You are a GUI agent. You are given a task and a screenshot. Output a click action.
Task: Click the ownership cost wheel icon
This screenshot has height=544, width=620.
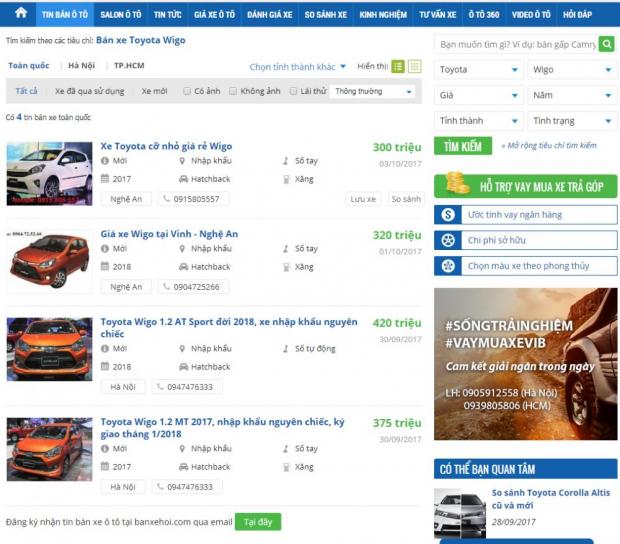(x=448, y=240)
